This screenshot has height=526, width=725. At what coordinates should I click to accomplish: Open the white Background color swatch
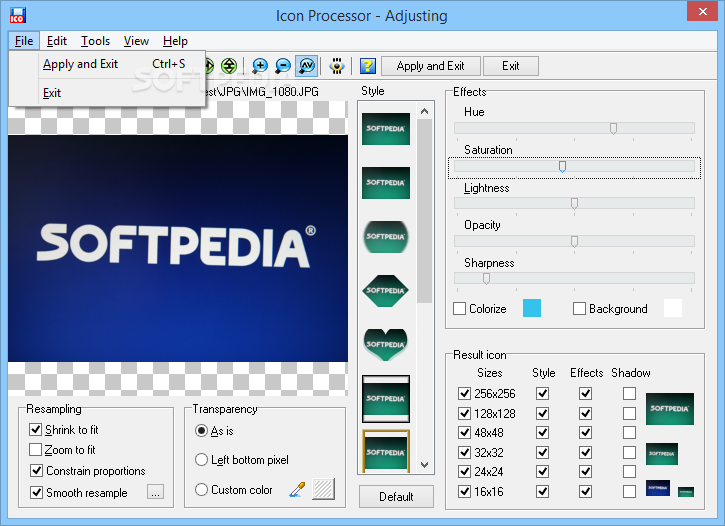[x=673, y=308]
